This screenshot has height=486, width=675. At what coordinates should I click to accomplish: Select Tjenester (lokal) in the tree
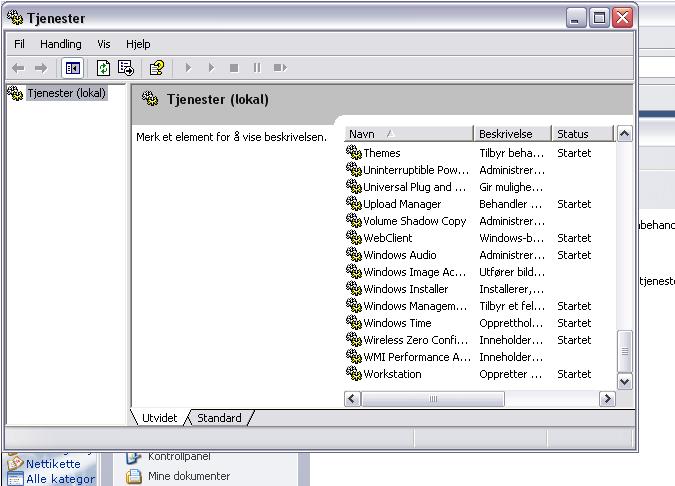click(x=66, y=93)
